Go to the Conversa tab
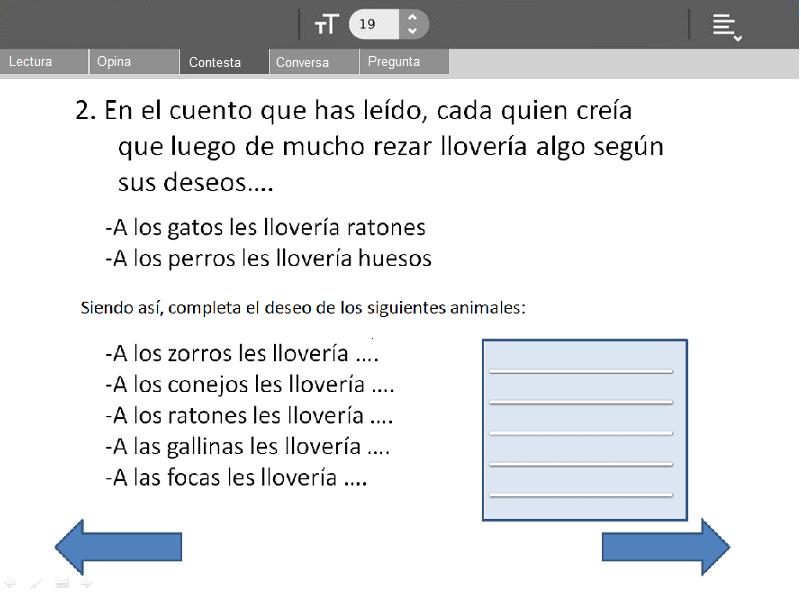This screenshot has height=596, width=801. (x=314, y=62)
